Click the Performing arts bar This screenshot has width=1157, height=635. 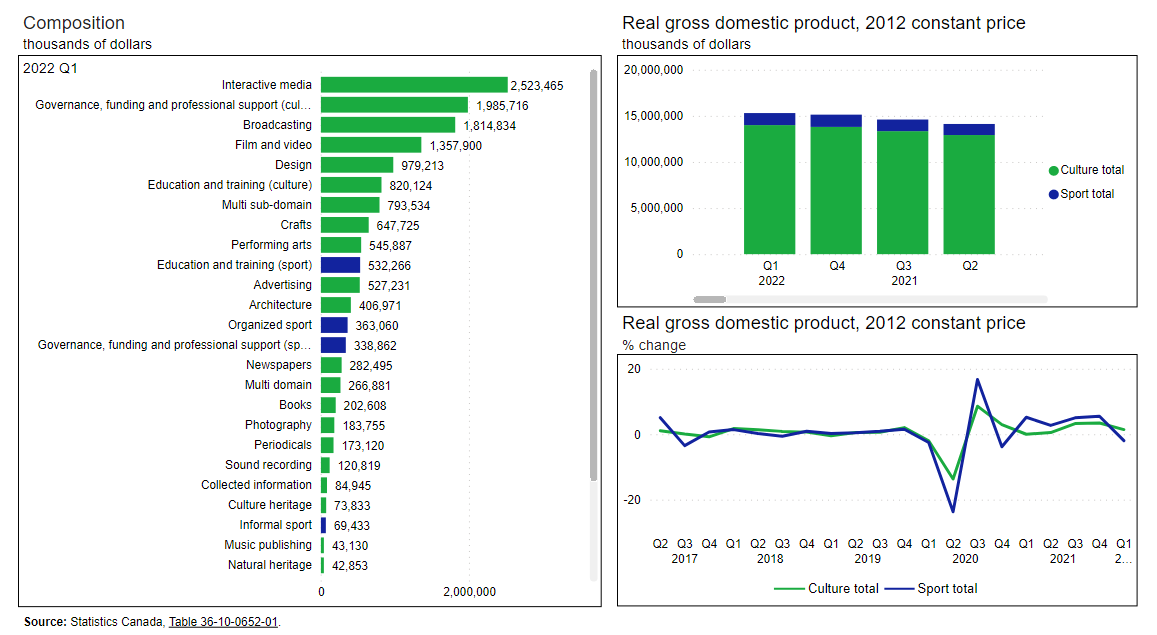pos(341,245)
